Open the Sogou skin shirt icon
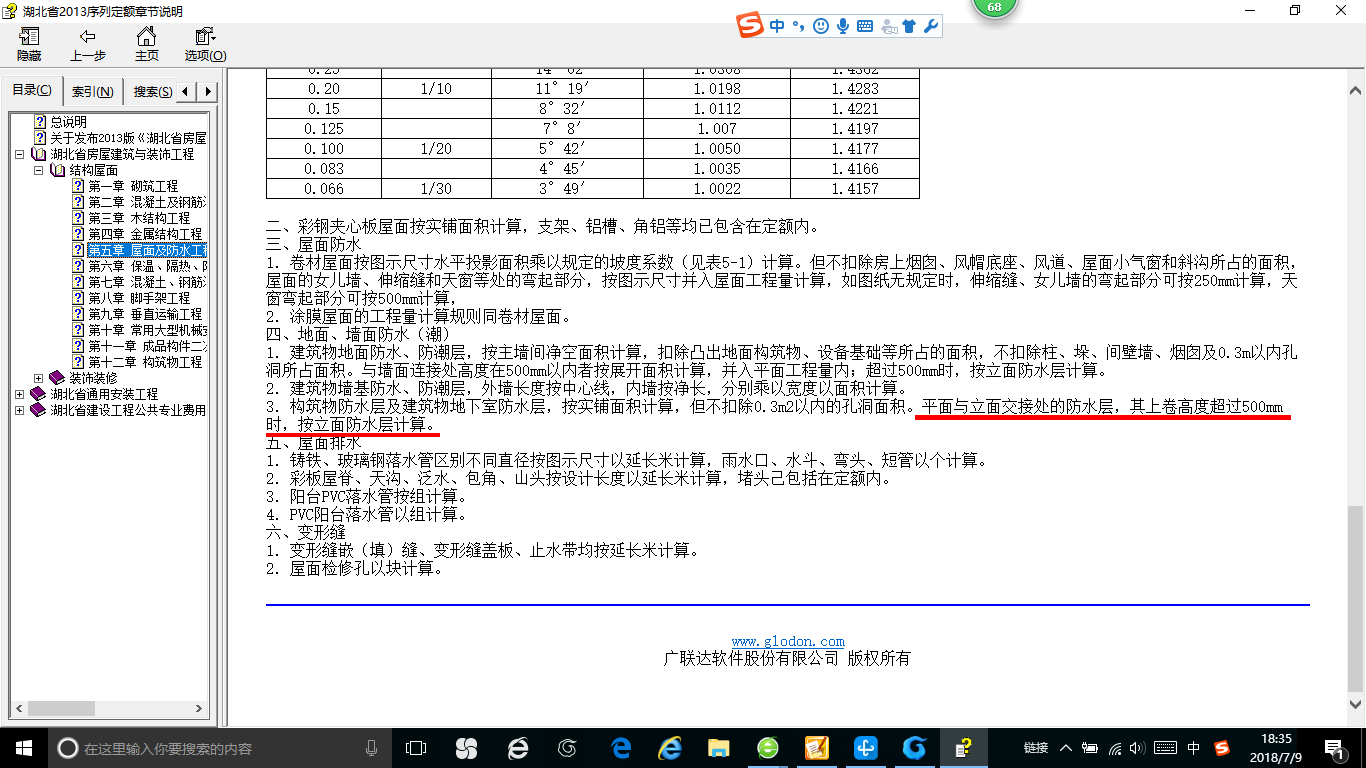 click(x=909, y=27)
